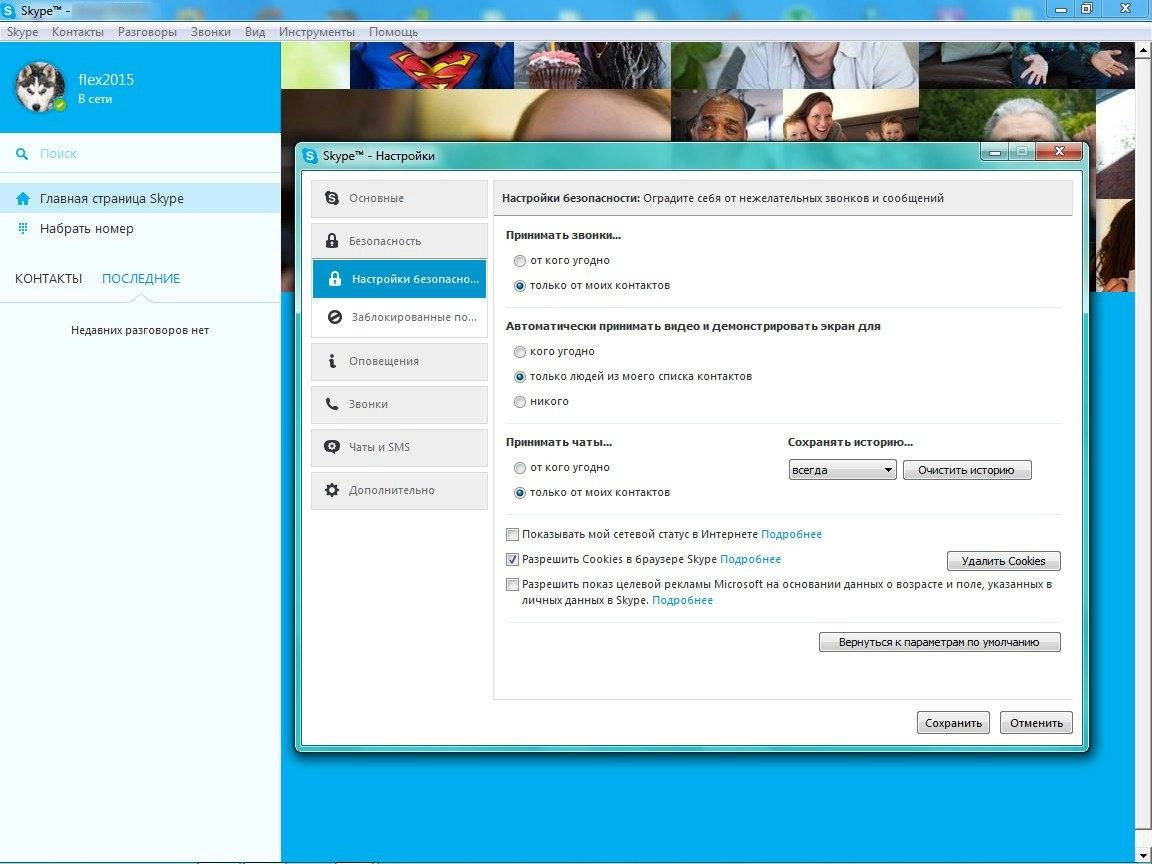Open Чаты и SMS settings section
Screen dimensions: 1152x864
pyautogui.click(x=399, y=447)
